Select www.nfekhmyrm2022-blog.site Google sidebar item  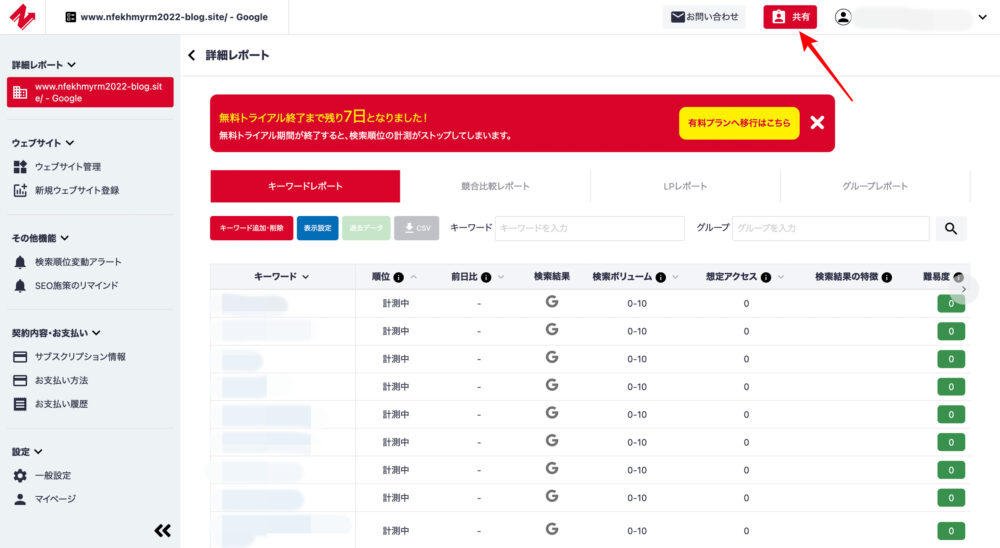90,92
